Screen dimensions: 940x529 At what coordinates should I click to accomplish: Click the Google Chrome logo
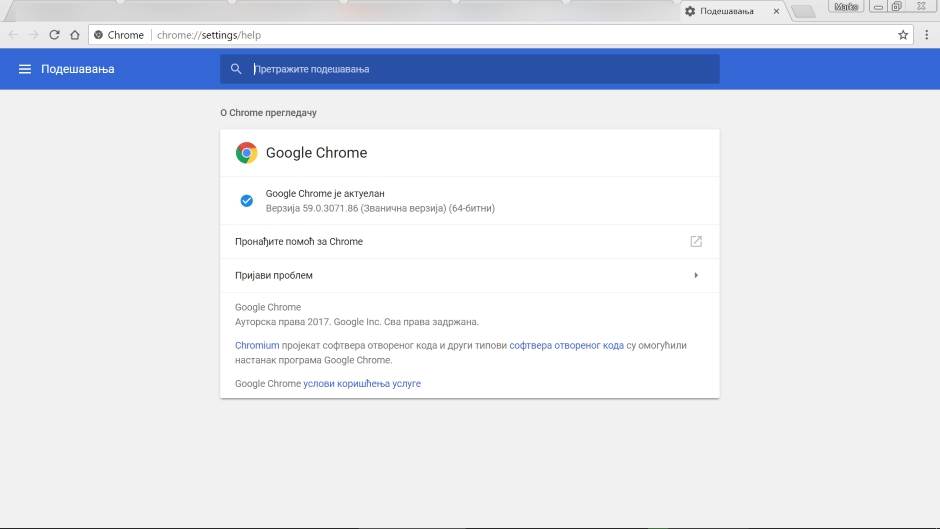(246, 153)
